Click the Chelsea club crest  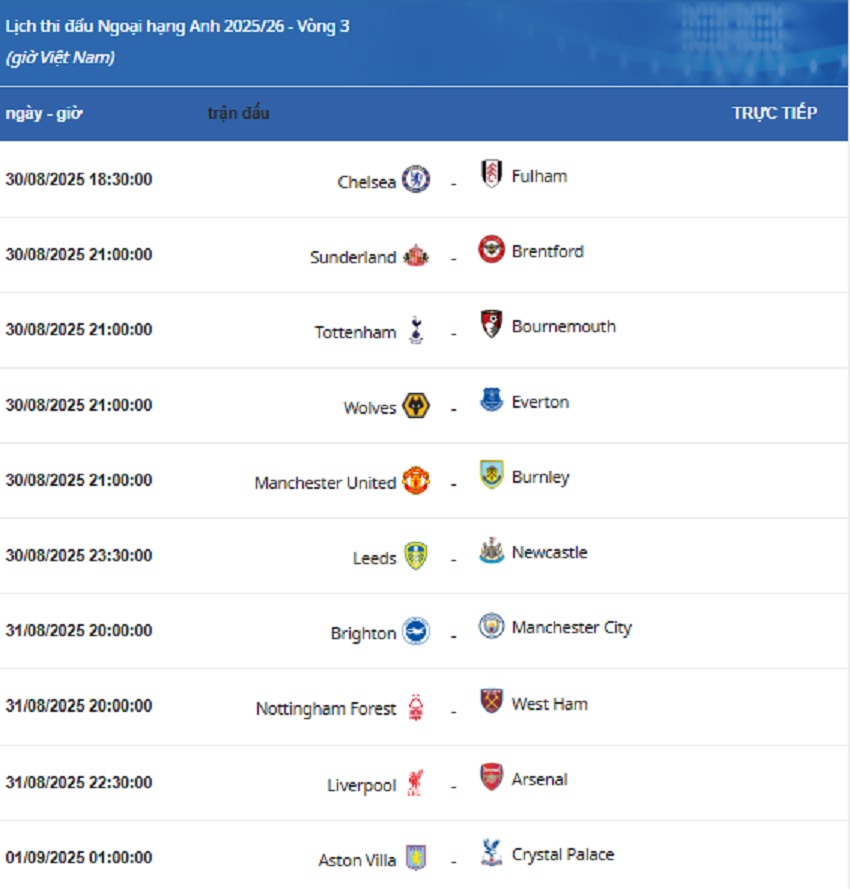[416, 179]
